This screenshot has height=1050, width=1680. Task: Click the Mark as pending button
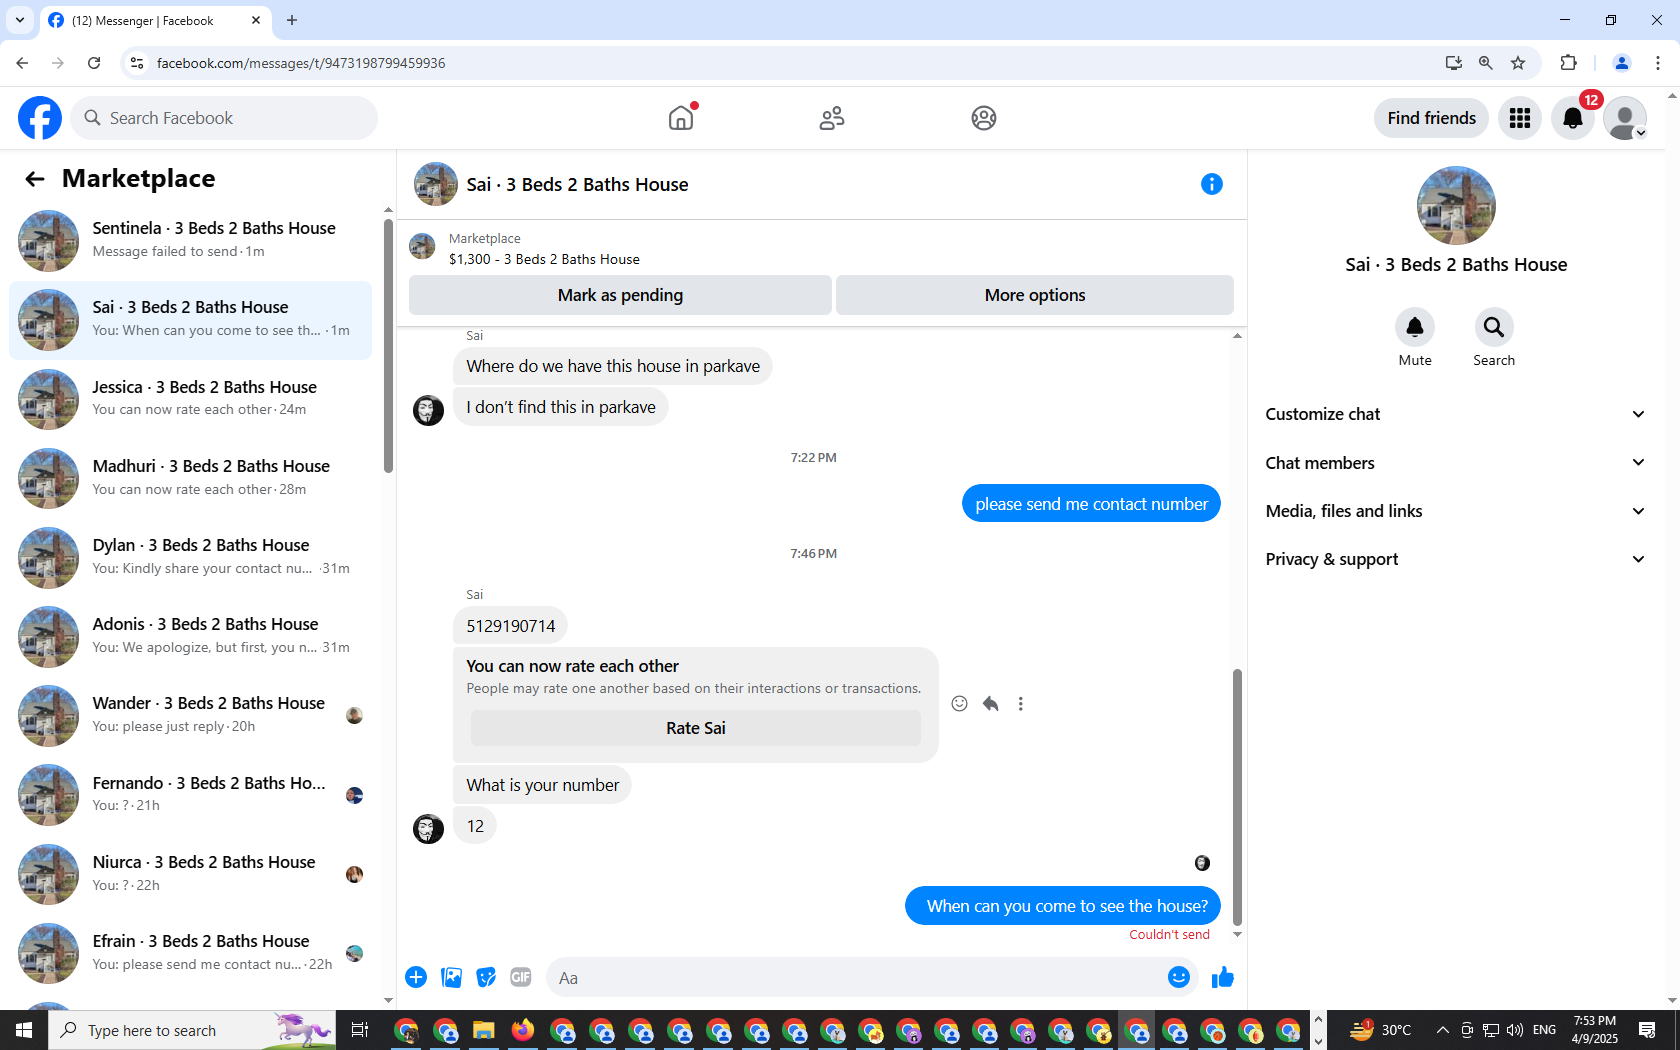click(x=620, y=295)
